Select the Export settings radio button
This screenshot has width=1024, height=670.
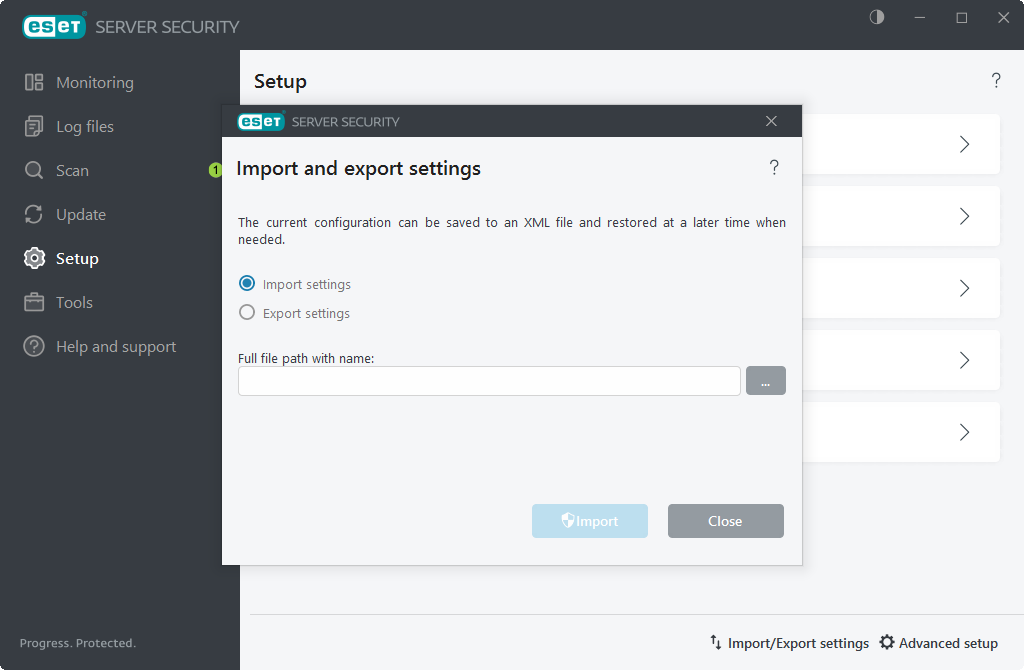(x=247, y=312)
